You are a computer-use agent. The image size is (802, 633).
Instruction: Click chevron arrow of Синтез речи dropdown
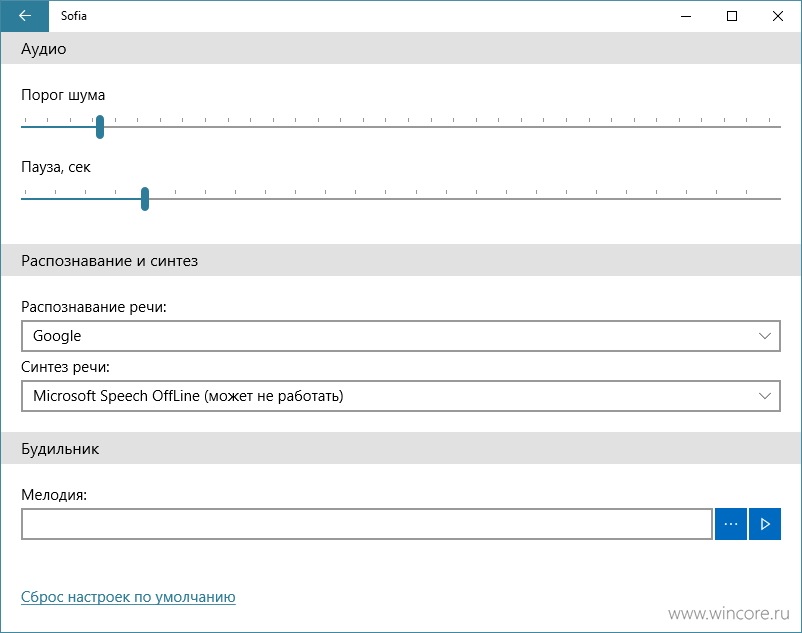(x=765, y=396)
